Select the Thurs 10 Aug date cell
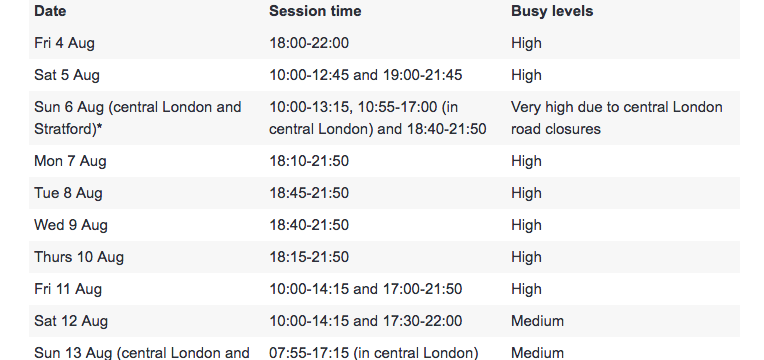The image size is (764, 360). [79, 257]
